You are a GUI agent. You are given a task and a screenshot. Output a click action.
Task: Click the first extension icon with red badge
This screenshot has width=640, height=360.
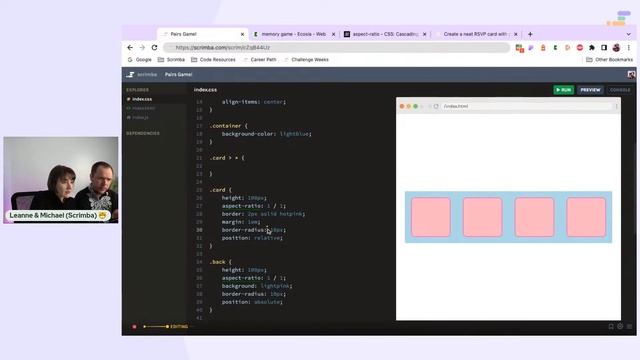[x=519, y=48]
